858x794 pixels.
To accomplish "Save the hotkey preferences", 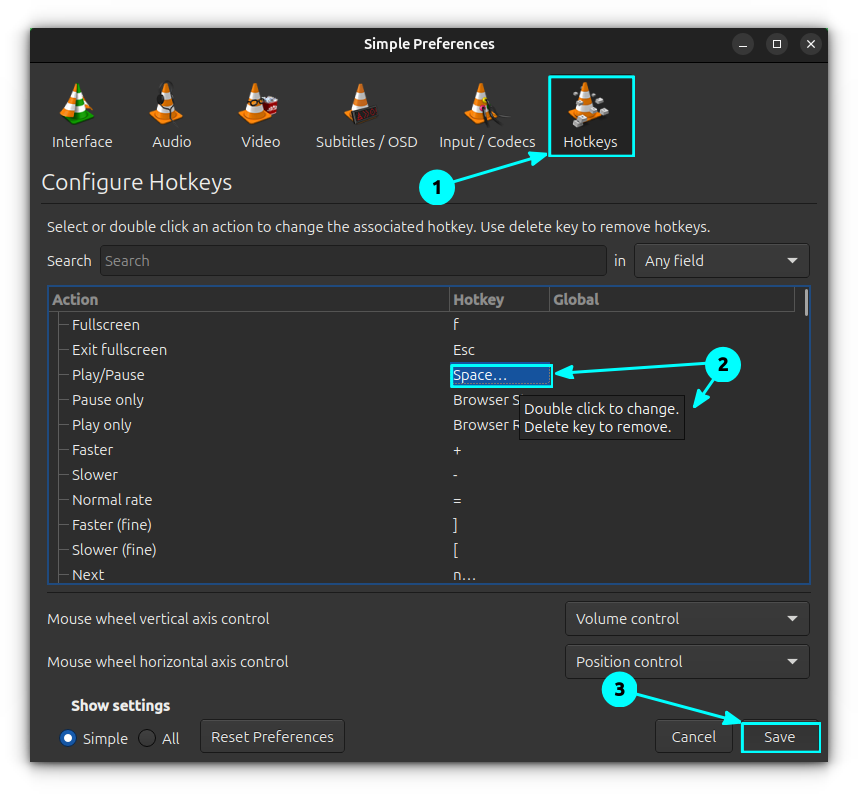I will coord(781,737).
